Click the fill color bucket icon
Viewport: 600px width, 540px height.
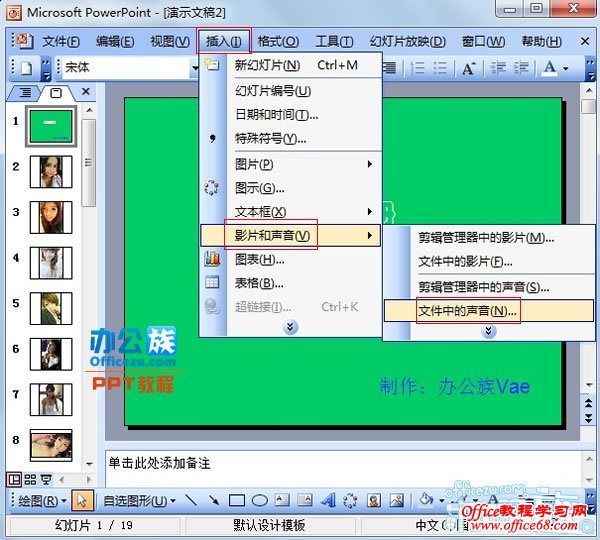(426, 499)
